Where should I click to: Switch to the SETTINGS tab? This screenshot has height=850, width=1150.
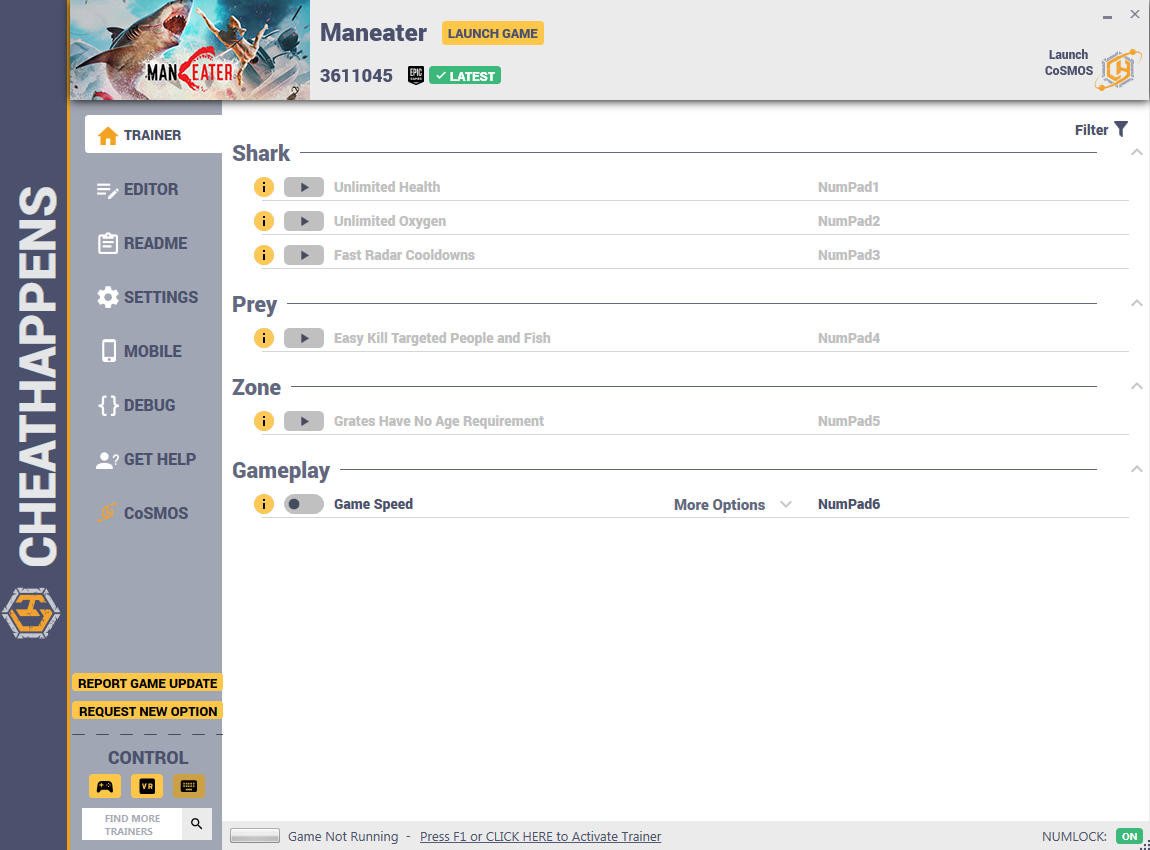click(x=147, y=297)
